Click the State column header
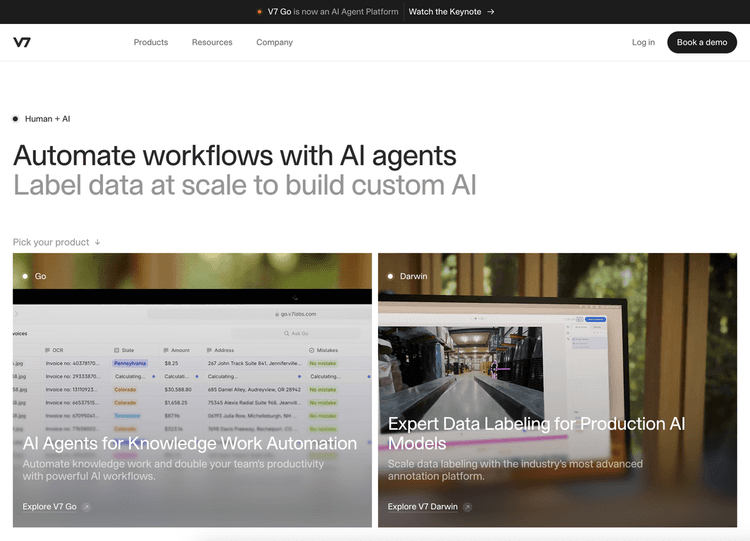750x541 pixels. [124, 350]
